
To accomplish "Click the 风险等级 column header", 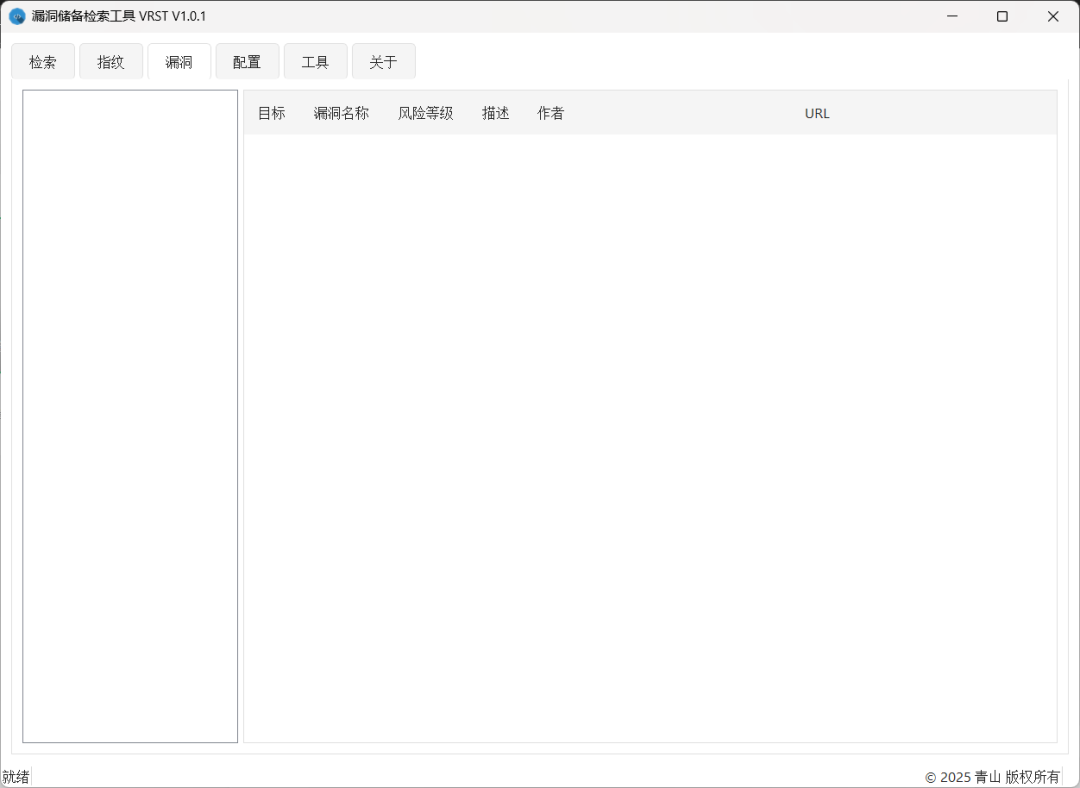I will pos(426,113).
